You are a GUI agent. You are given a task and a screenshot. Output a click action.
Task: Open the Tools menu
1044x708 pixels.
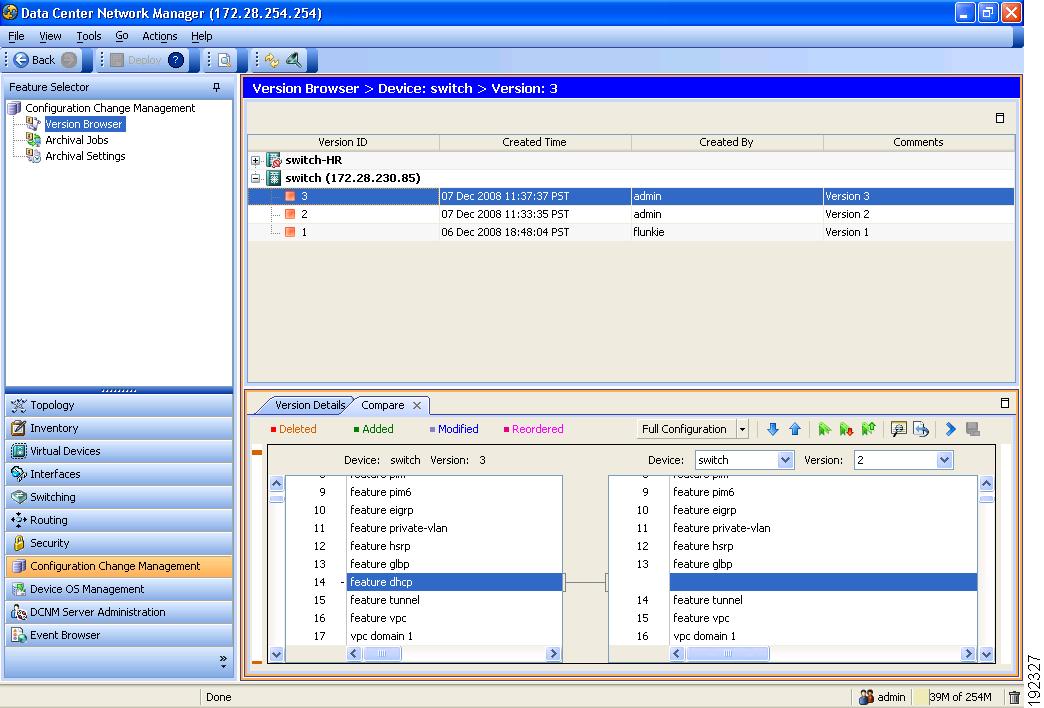89,36
